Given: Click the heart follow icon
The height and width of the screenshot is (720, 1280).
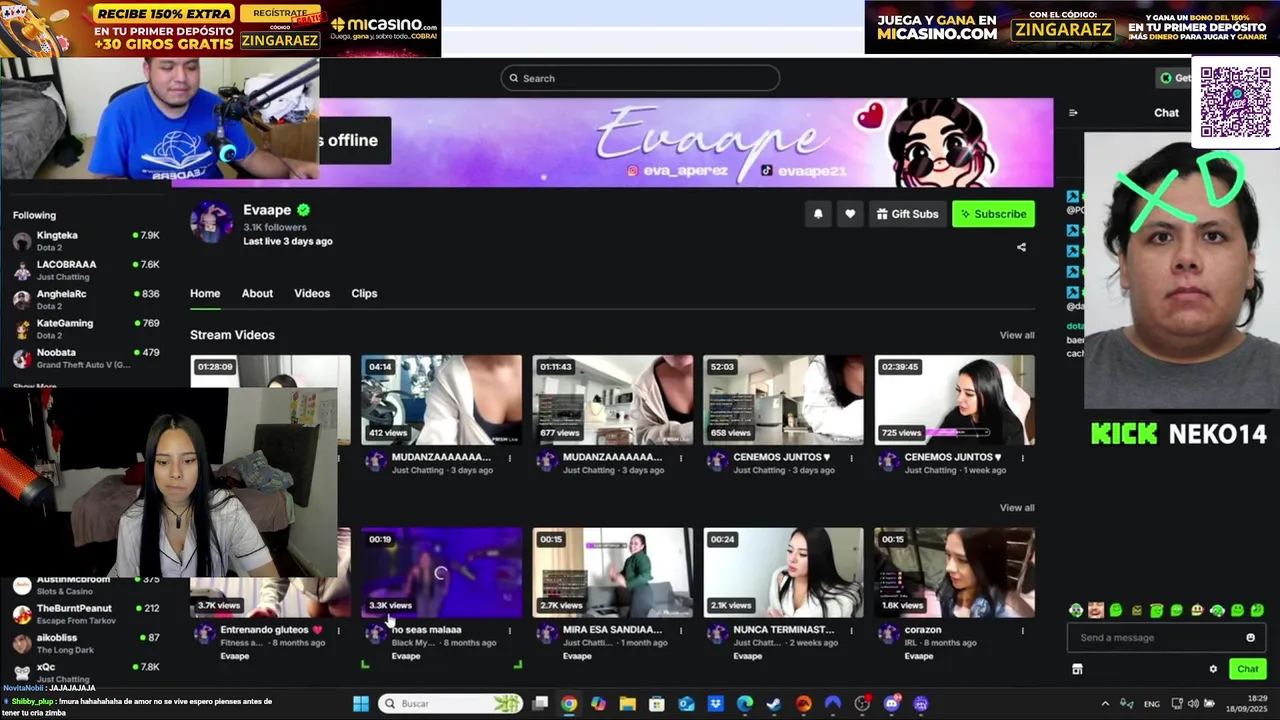Looking at the screenshot, I should [850, 214].
